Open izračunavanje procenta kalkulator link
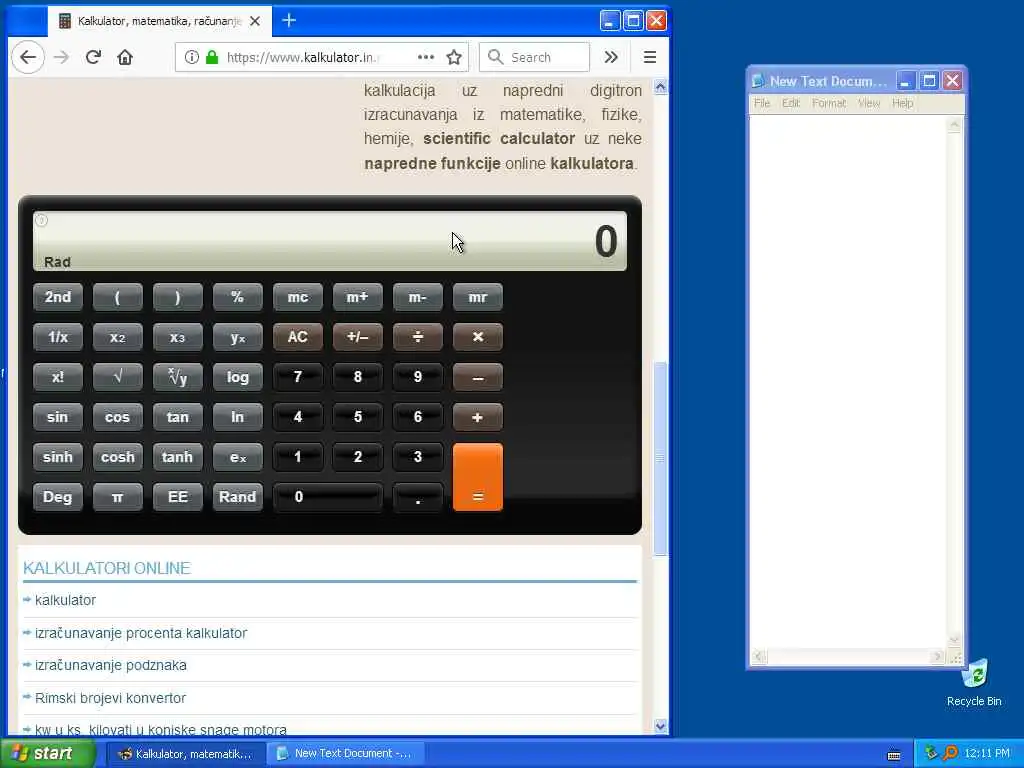 click(x=141, y=633)
